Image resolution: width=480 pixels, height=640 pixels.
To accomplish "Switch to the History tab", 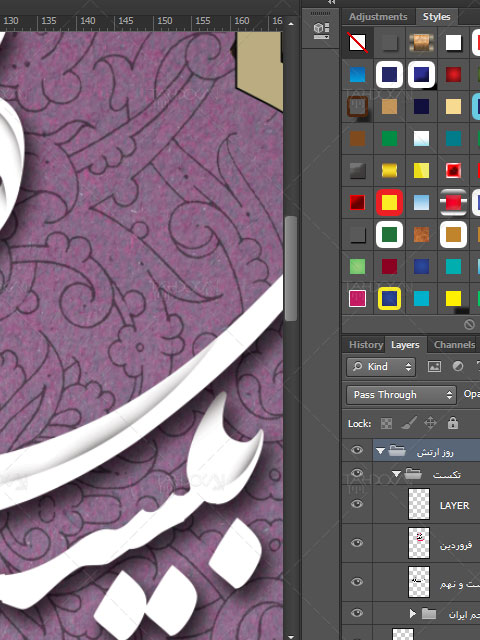I will 366,345.
